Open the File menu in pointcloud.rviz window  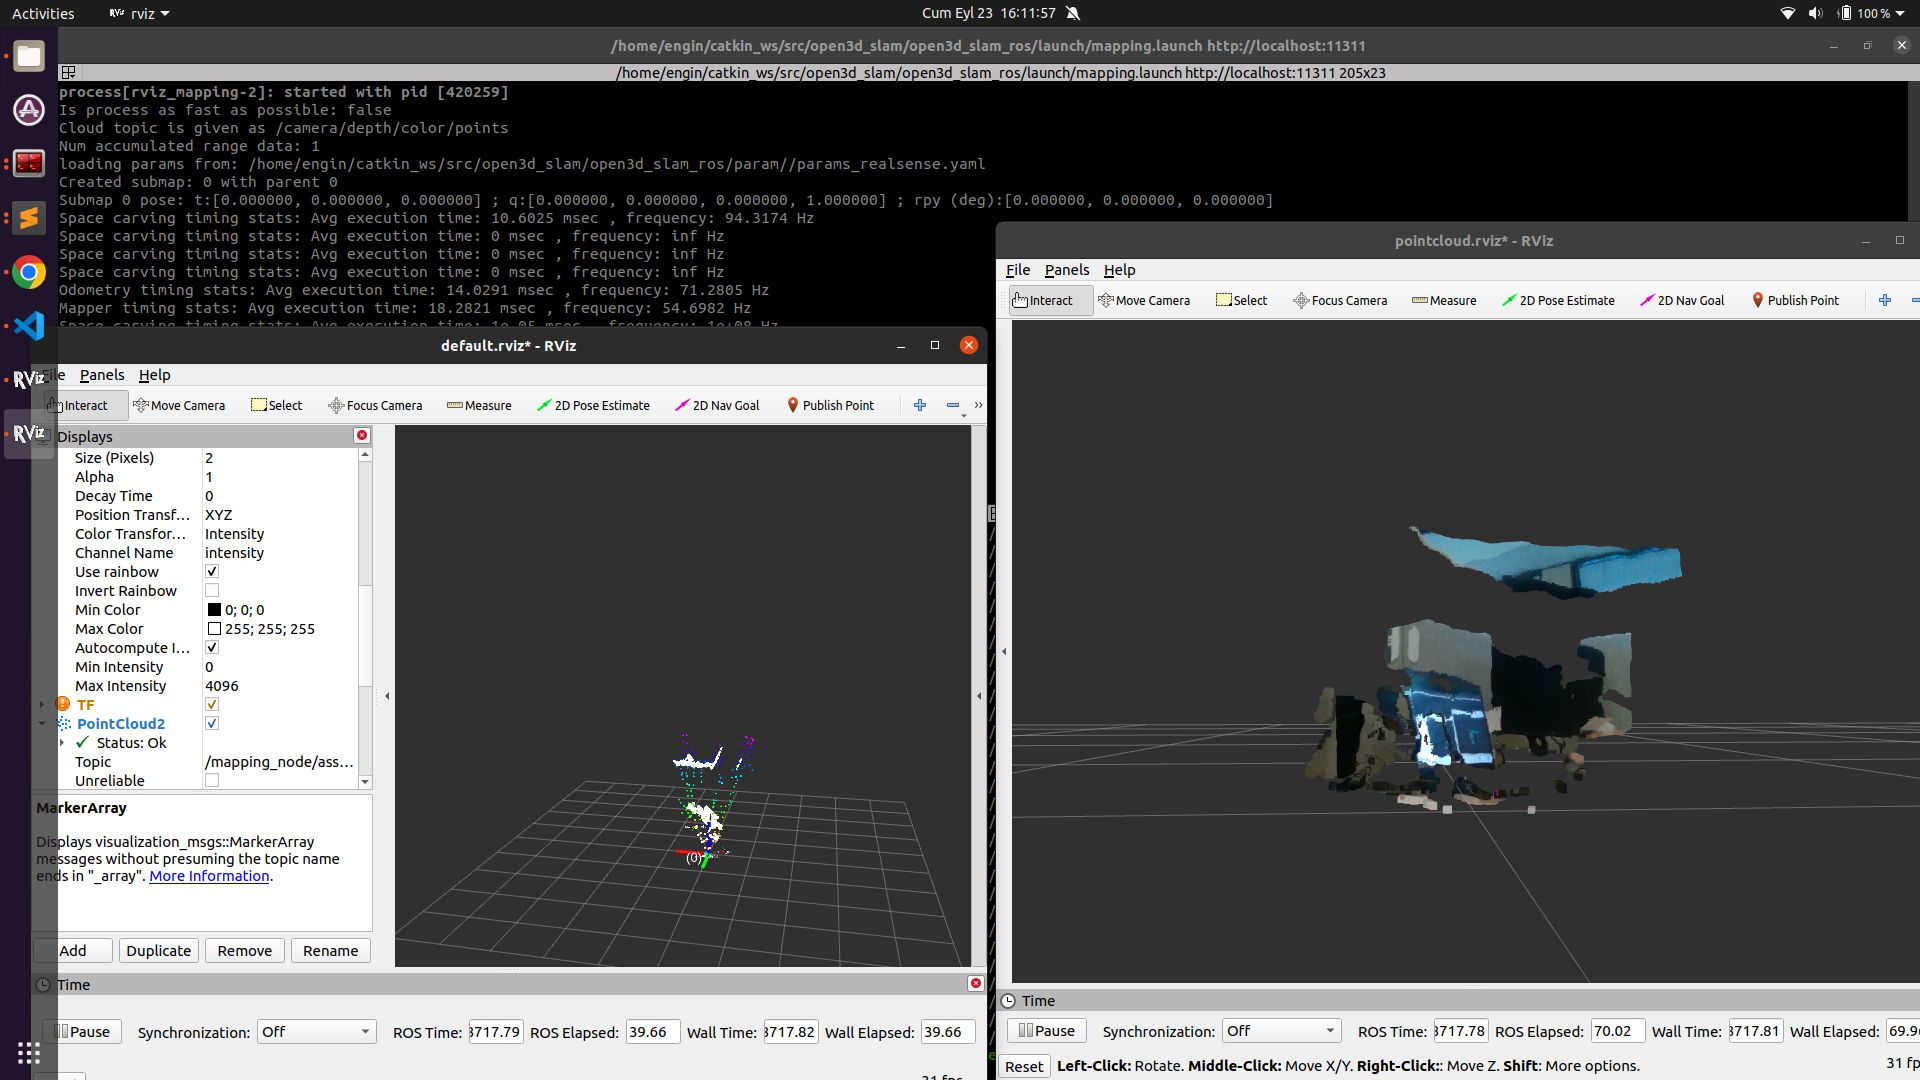click(x=1017, y=270)
